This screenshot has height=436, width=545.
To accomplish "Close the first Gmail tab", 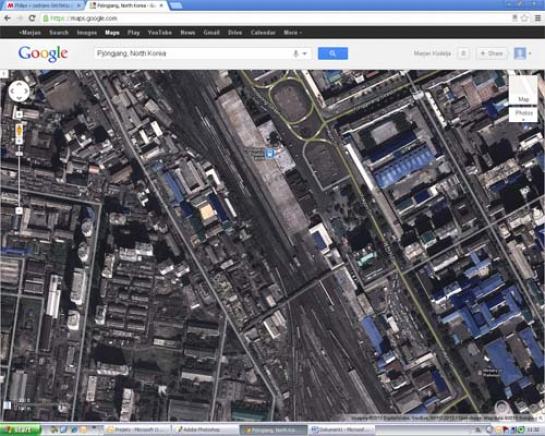I will pyautogui.click(x=78, y=6).
